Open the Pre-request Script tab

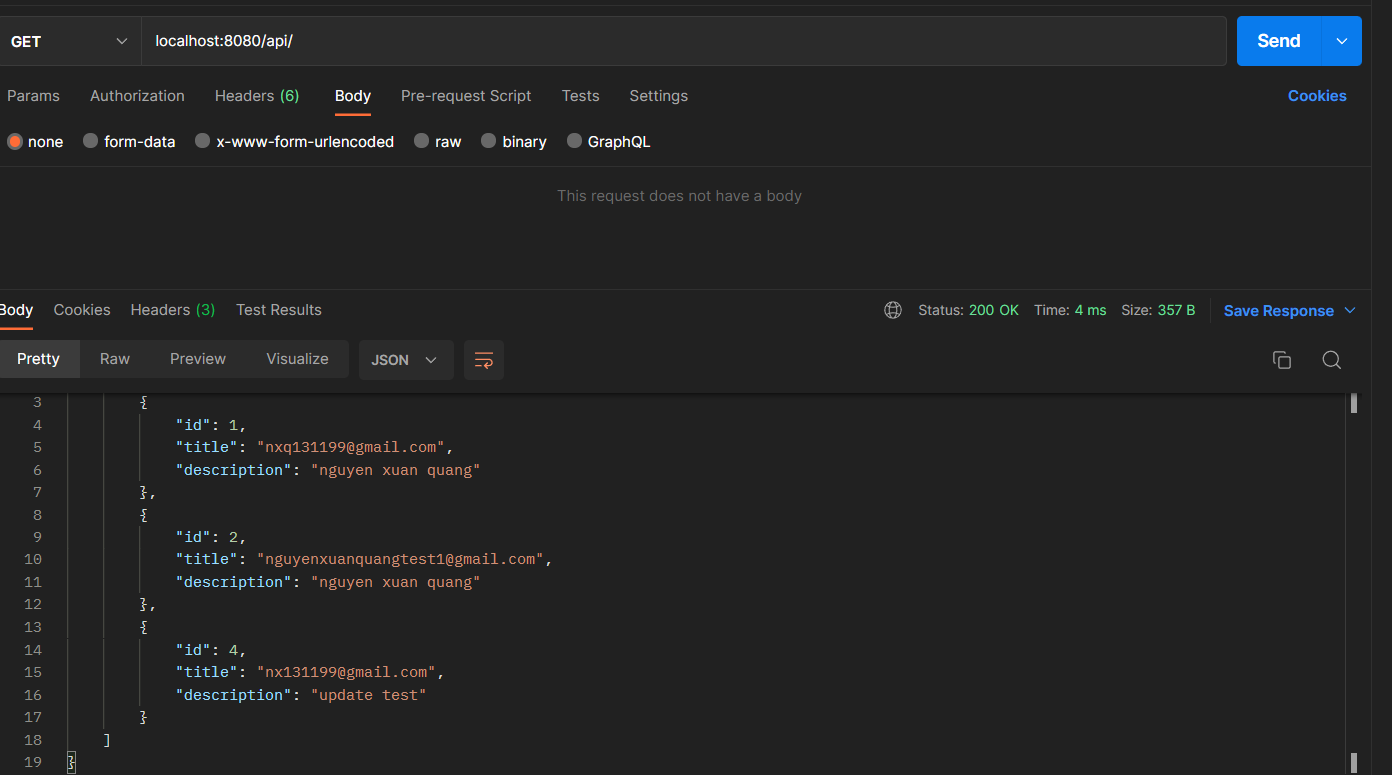[x=466, y=96]
